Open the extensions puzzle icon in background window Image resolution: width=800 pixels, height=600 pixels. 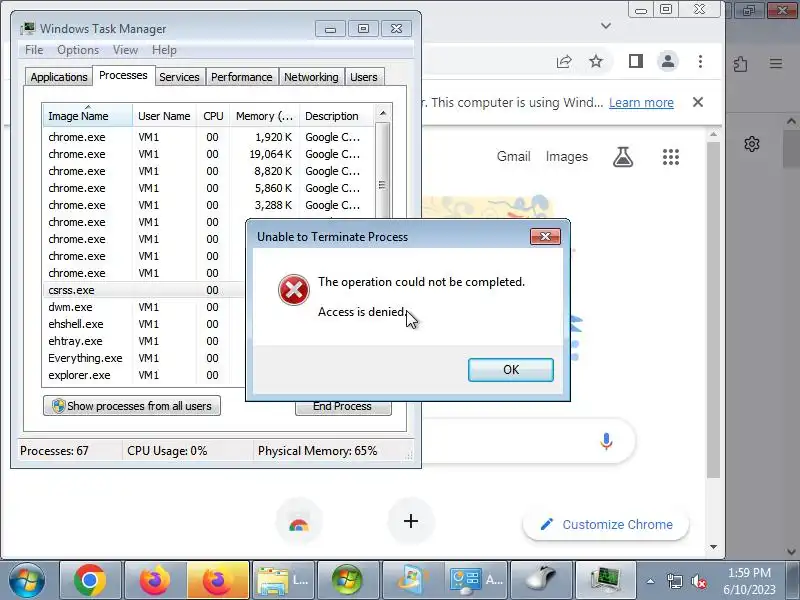[740, 64]
